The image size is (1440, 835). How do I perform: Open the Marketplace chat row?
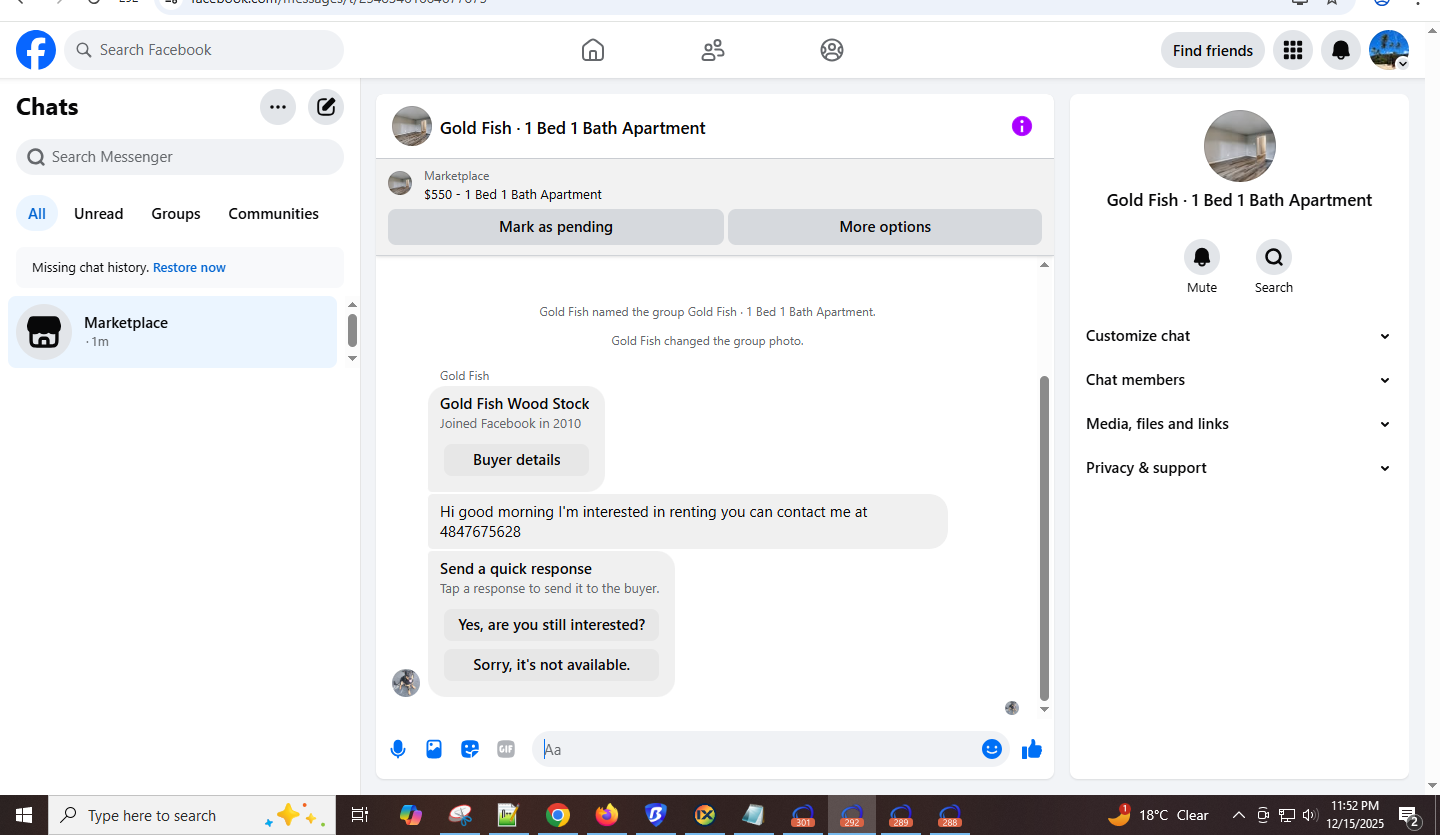pyautogui.click(x=173, y=332)
